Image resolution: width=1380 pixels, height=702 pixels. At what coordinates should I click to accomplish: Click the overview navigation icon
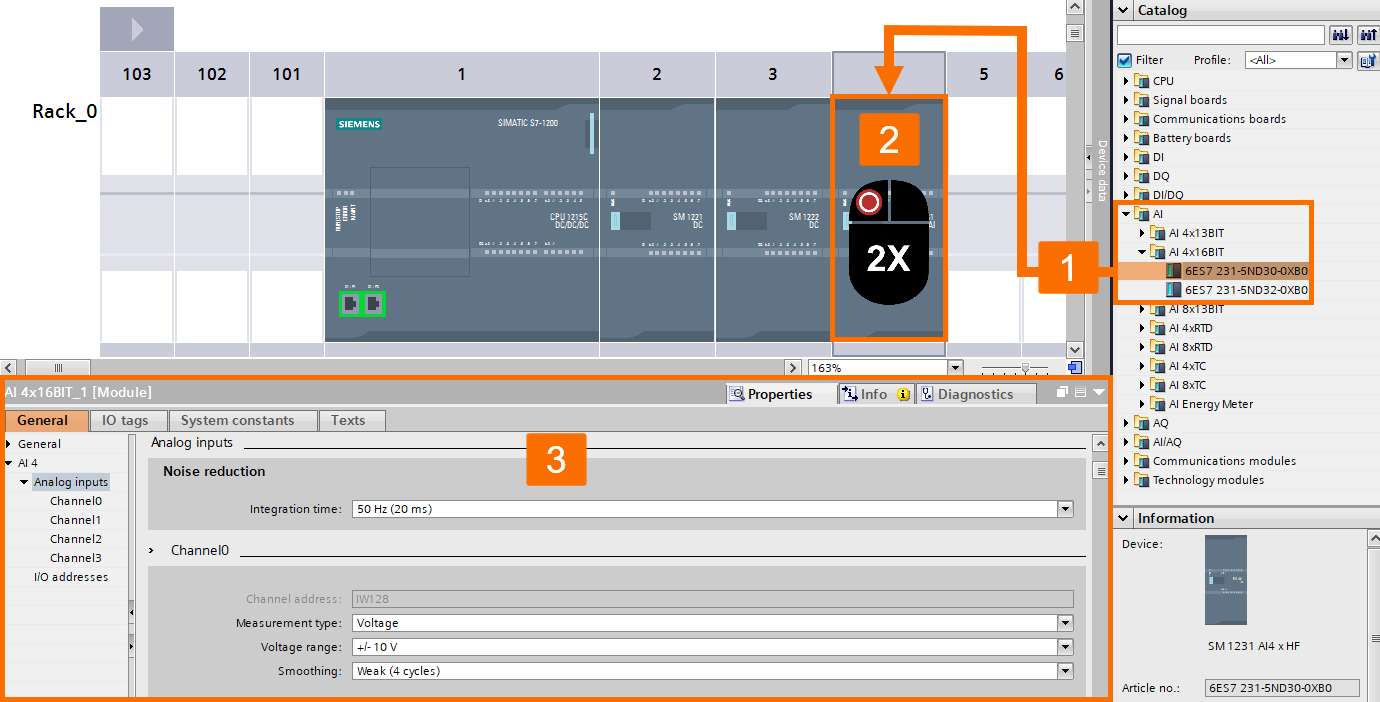pyautogui.click(x=1075, y=368)
